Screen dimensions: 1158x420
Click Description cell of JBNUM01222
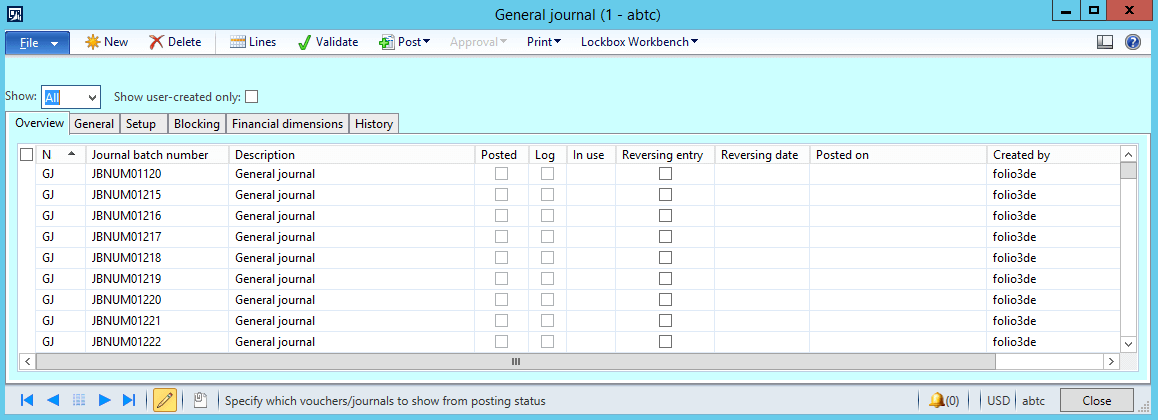point(352,342)
